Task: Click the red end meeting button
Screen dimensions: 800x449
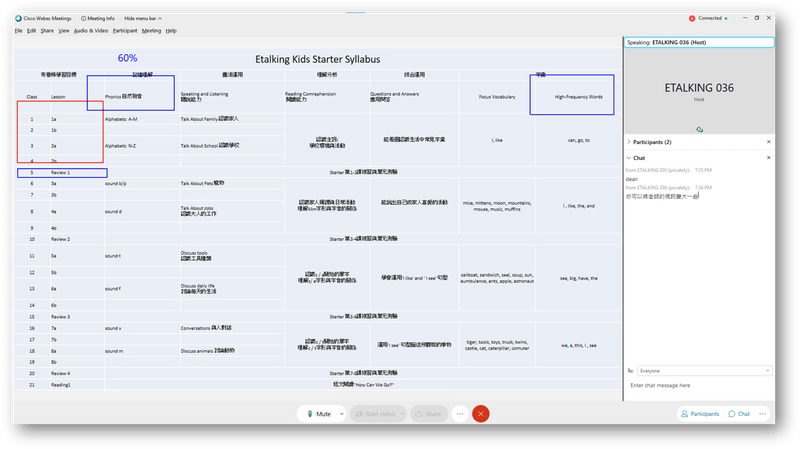Action: [481, 413]
